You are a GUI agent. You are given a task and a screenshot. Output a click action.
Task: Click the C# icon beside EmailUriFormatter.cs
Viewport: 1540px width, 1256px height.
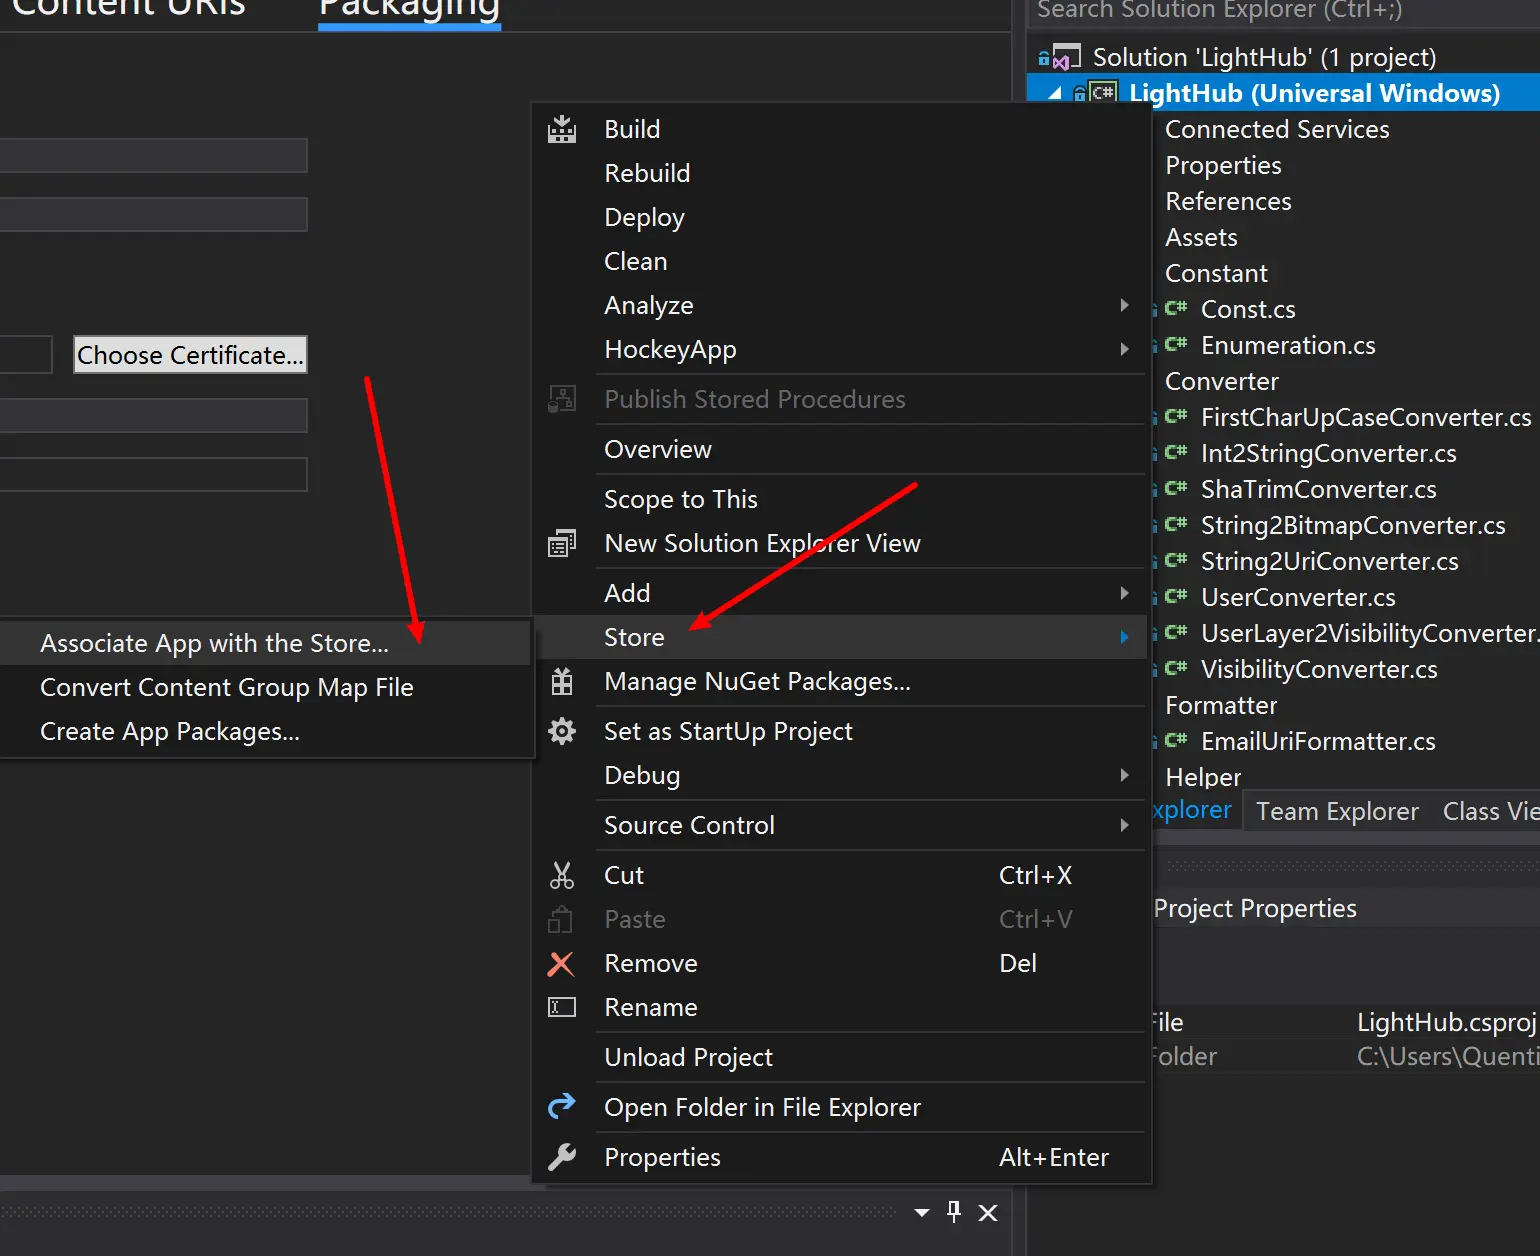pyautogui.click(x=1176, y=741)
